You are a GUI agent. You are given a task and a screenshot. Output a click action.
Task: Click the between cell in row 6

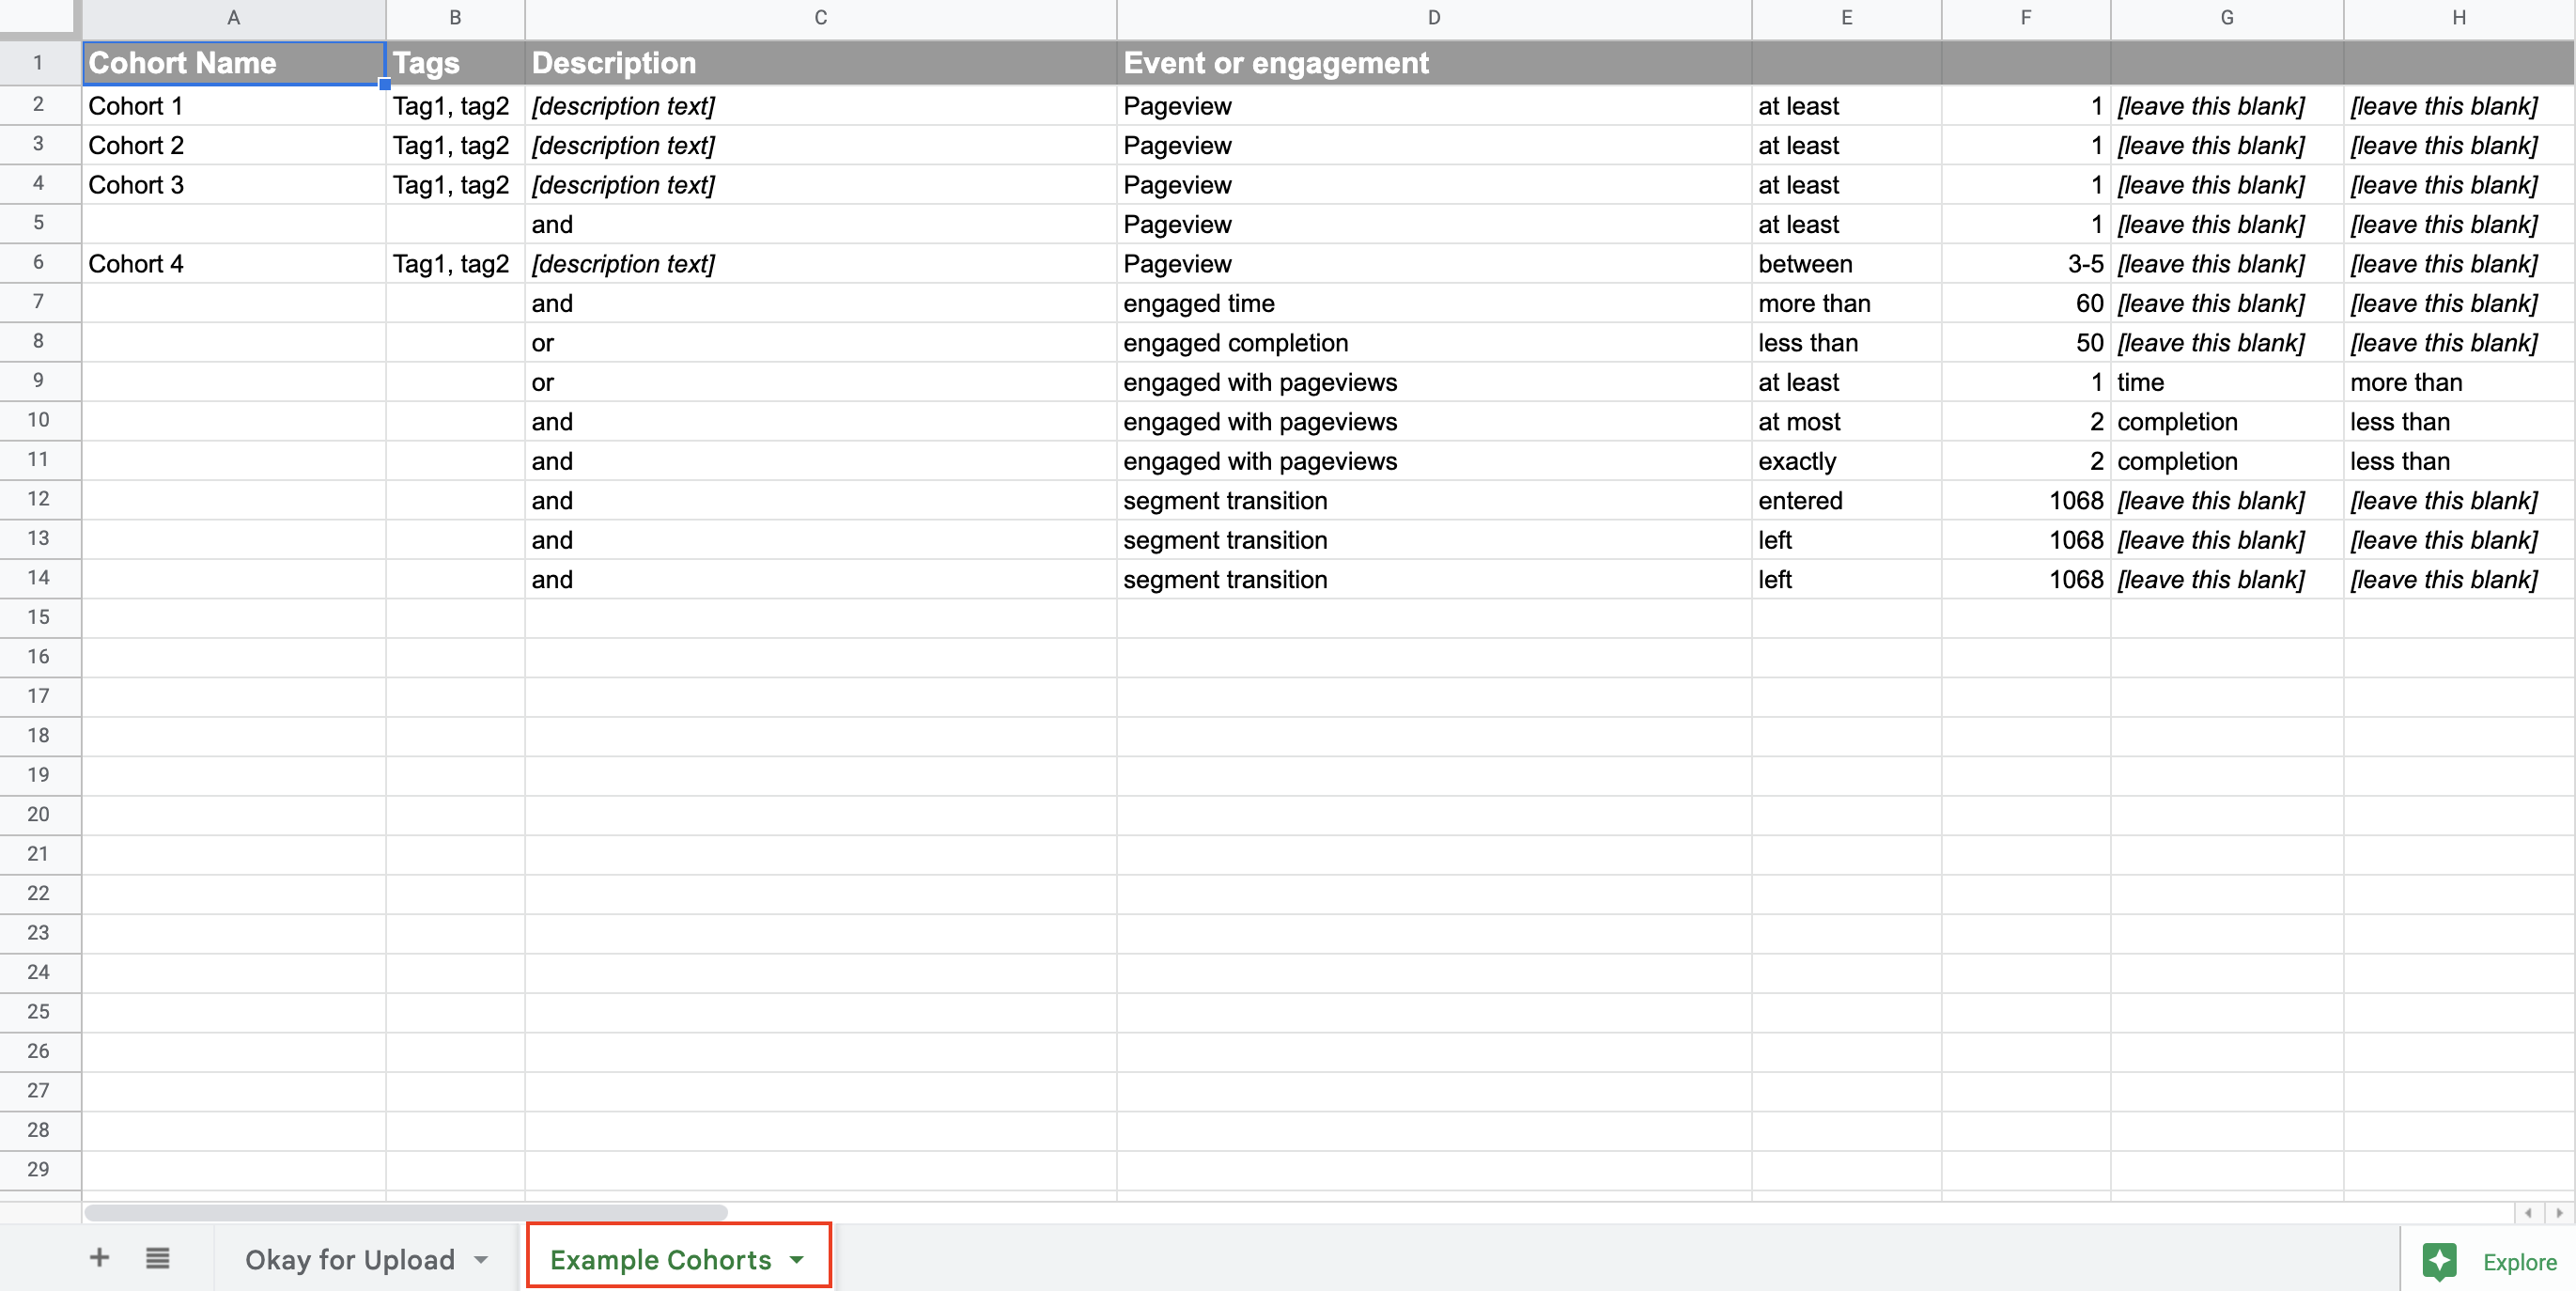[x=1846, y=263]
